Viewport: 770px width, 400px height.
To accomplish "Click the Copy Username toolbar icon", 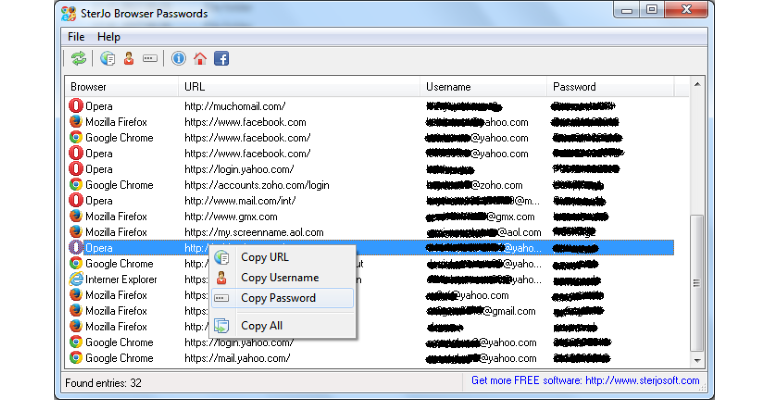I will click(x=129, y=59).
